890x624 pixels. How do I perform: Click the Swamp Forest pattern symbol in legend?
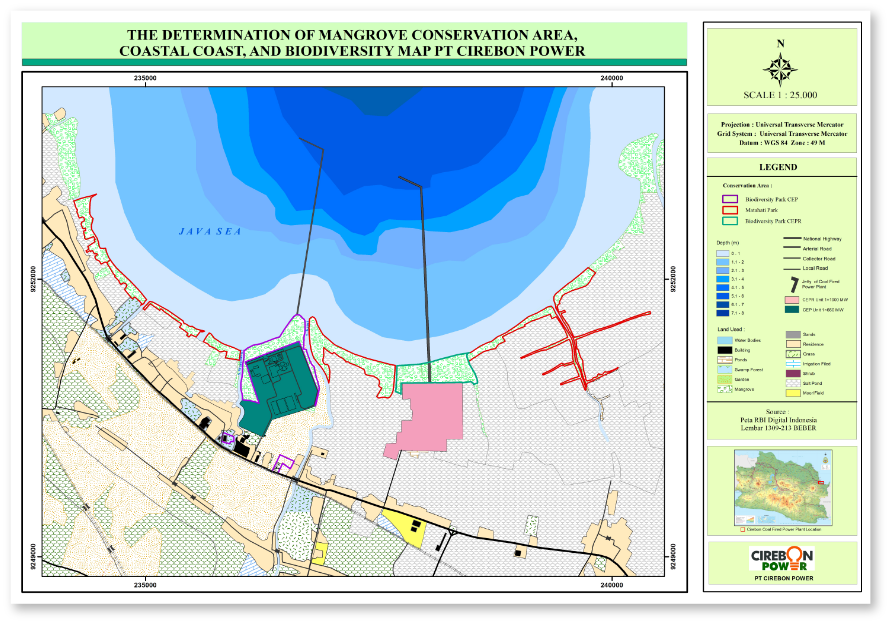click(x=725, y=370)
